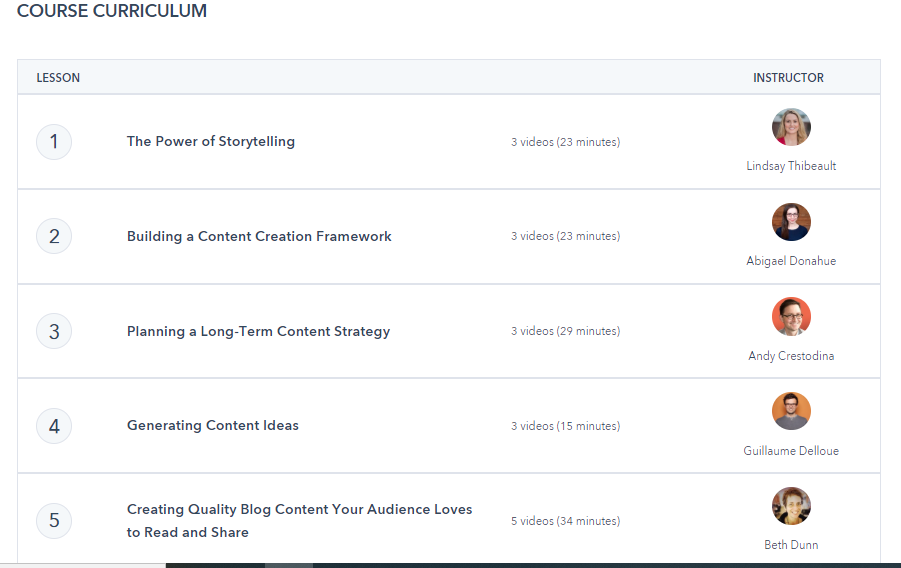The width and height of the screenshot is (901, 568).
Task: Click the Lindsay Thibeault instructor name
Action: [x=791, y=166]
